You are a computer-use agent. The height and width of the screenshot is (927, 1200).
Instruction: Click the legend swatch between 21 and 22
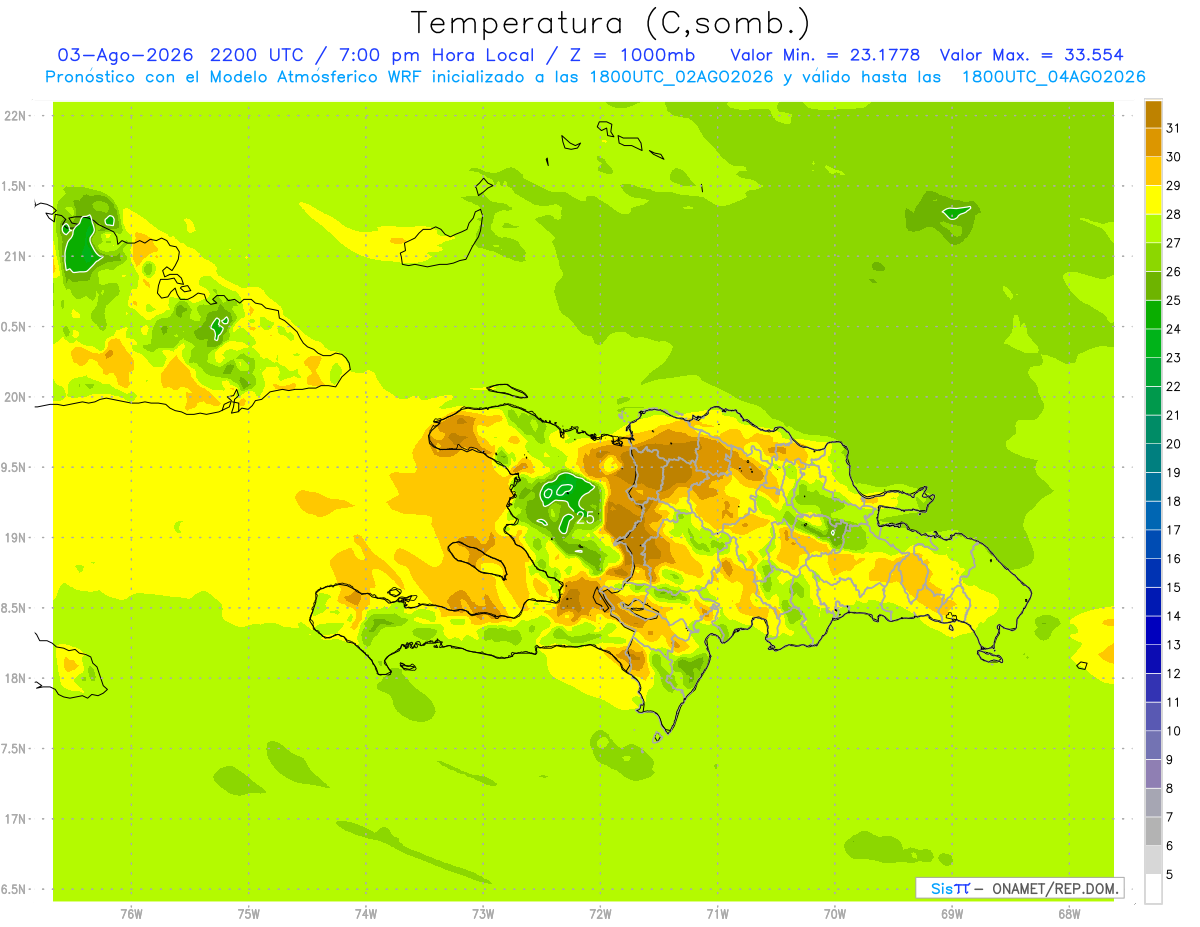pyautogui.click(x=1153, y=401)
